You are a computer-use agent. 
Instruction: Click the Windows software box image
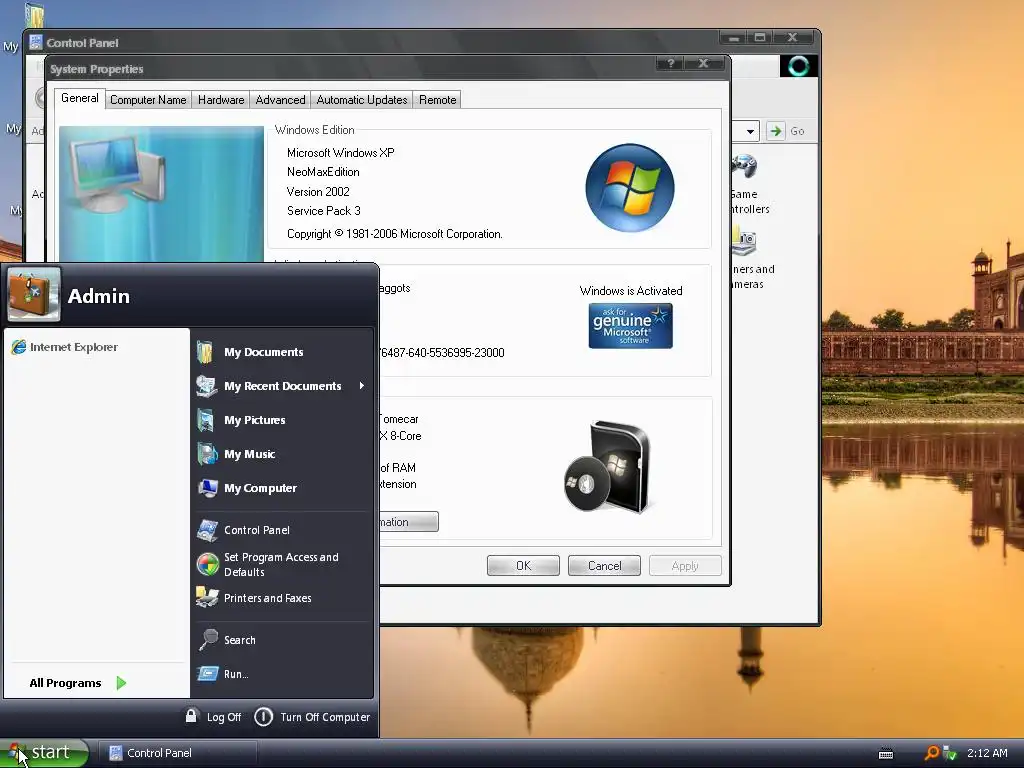click(x=607, y=467)
